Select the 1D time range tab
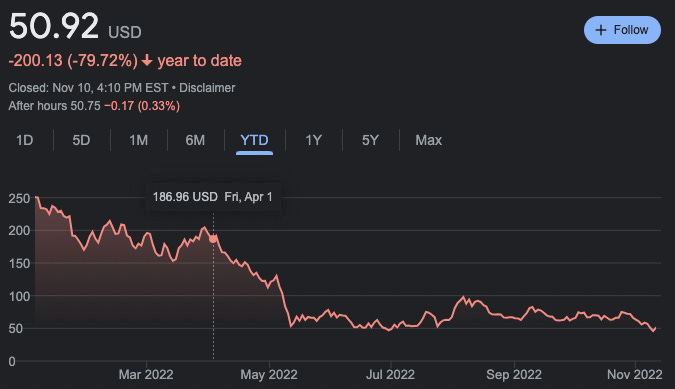This screenshot has height=389, width=675. click(x=25, y=140)
